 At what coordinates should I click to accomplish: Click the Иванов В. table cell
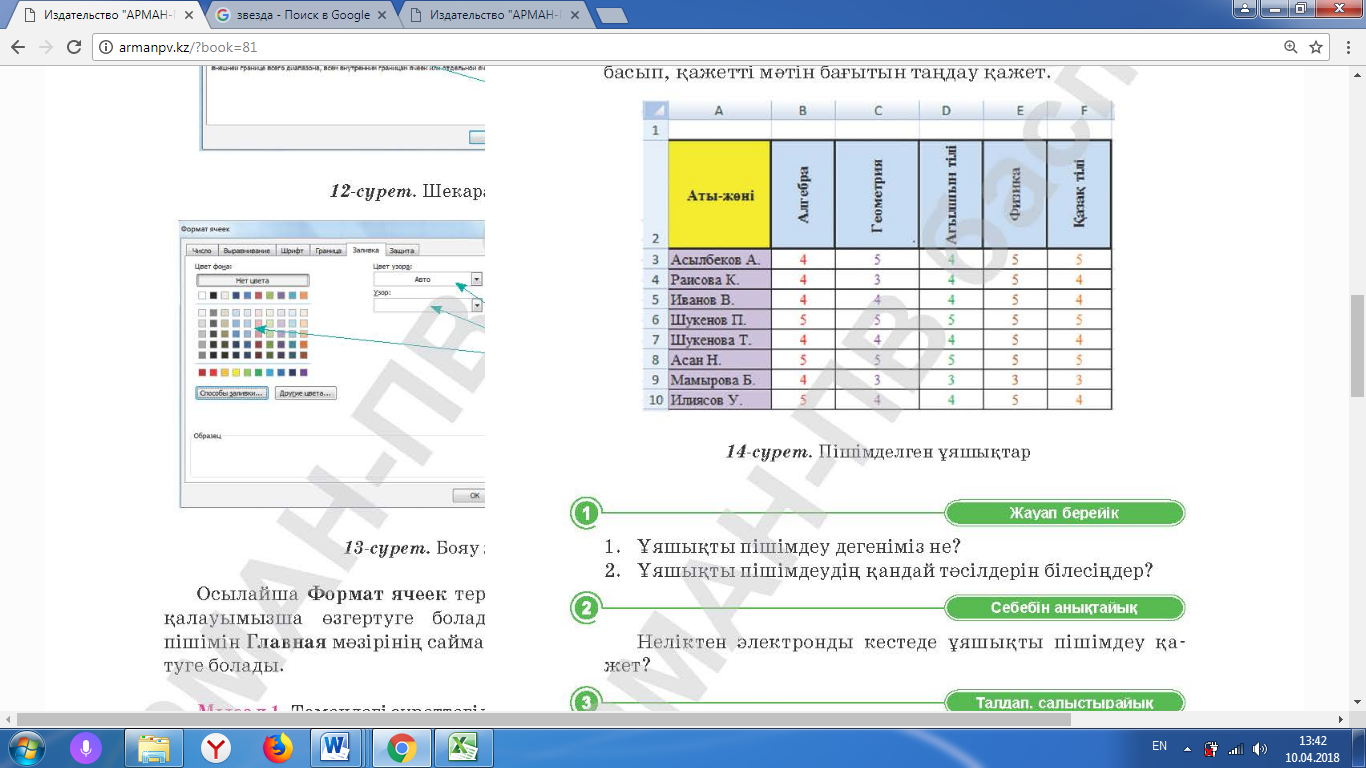pos(720,299)
